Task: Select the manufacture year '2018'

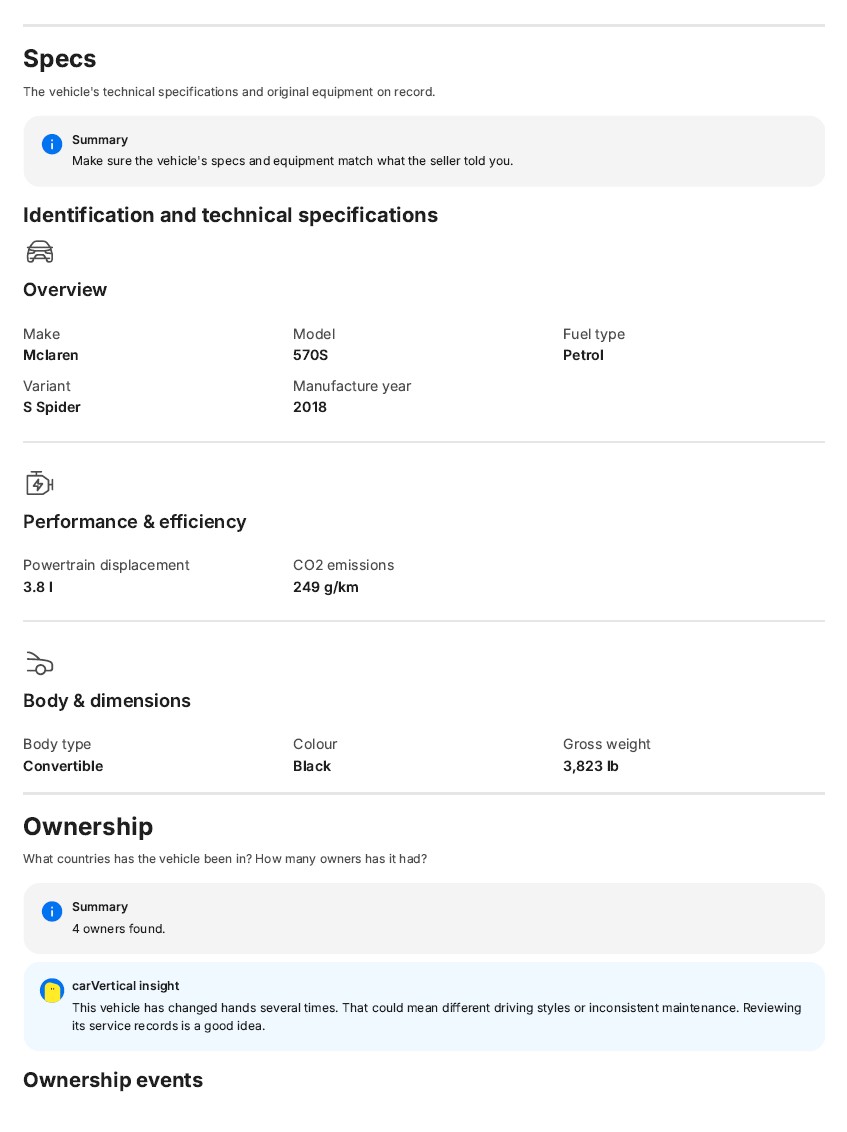Action: [x=310, y=407]
